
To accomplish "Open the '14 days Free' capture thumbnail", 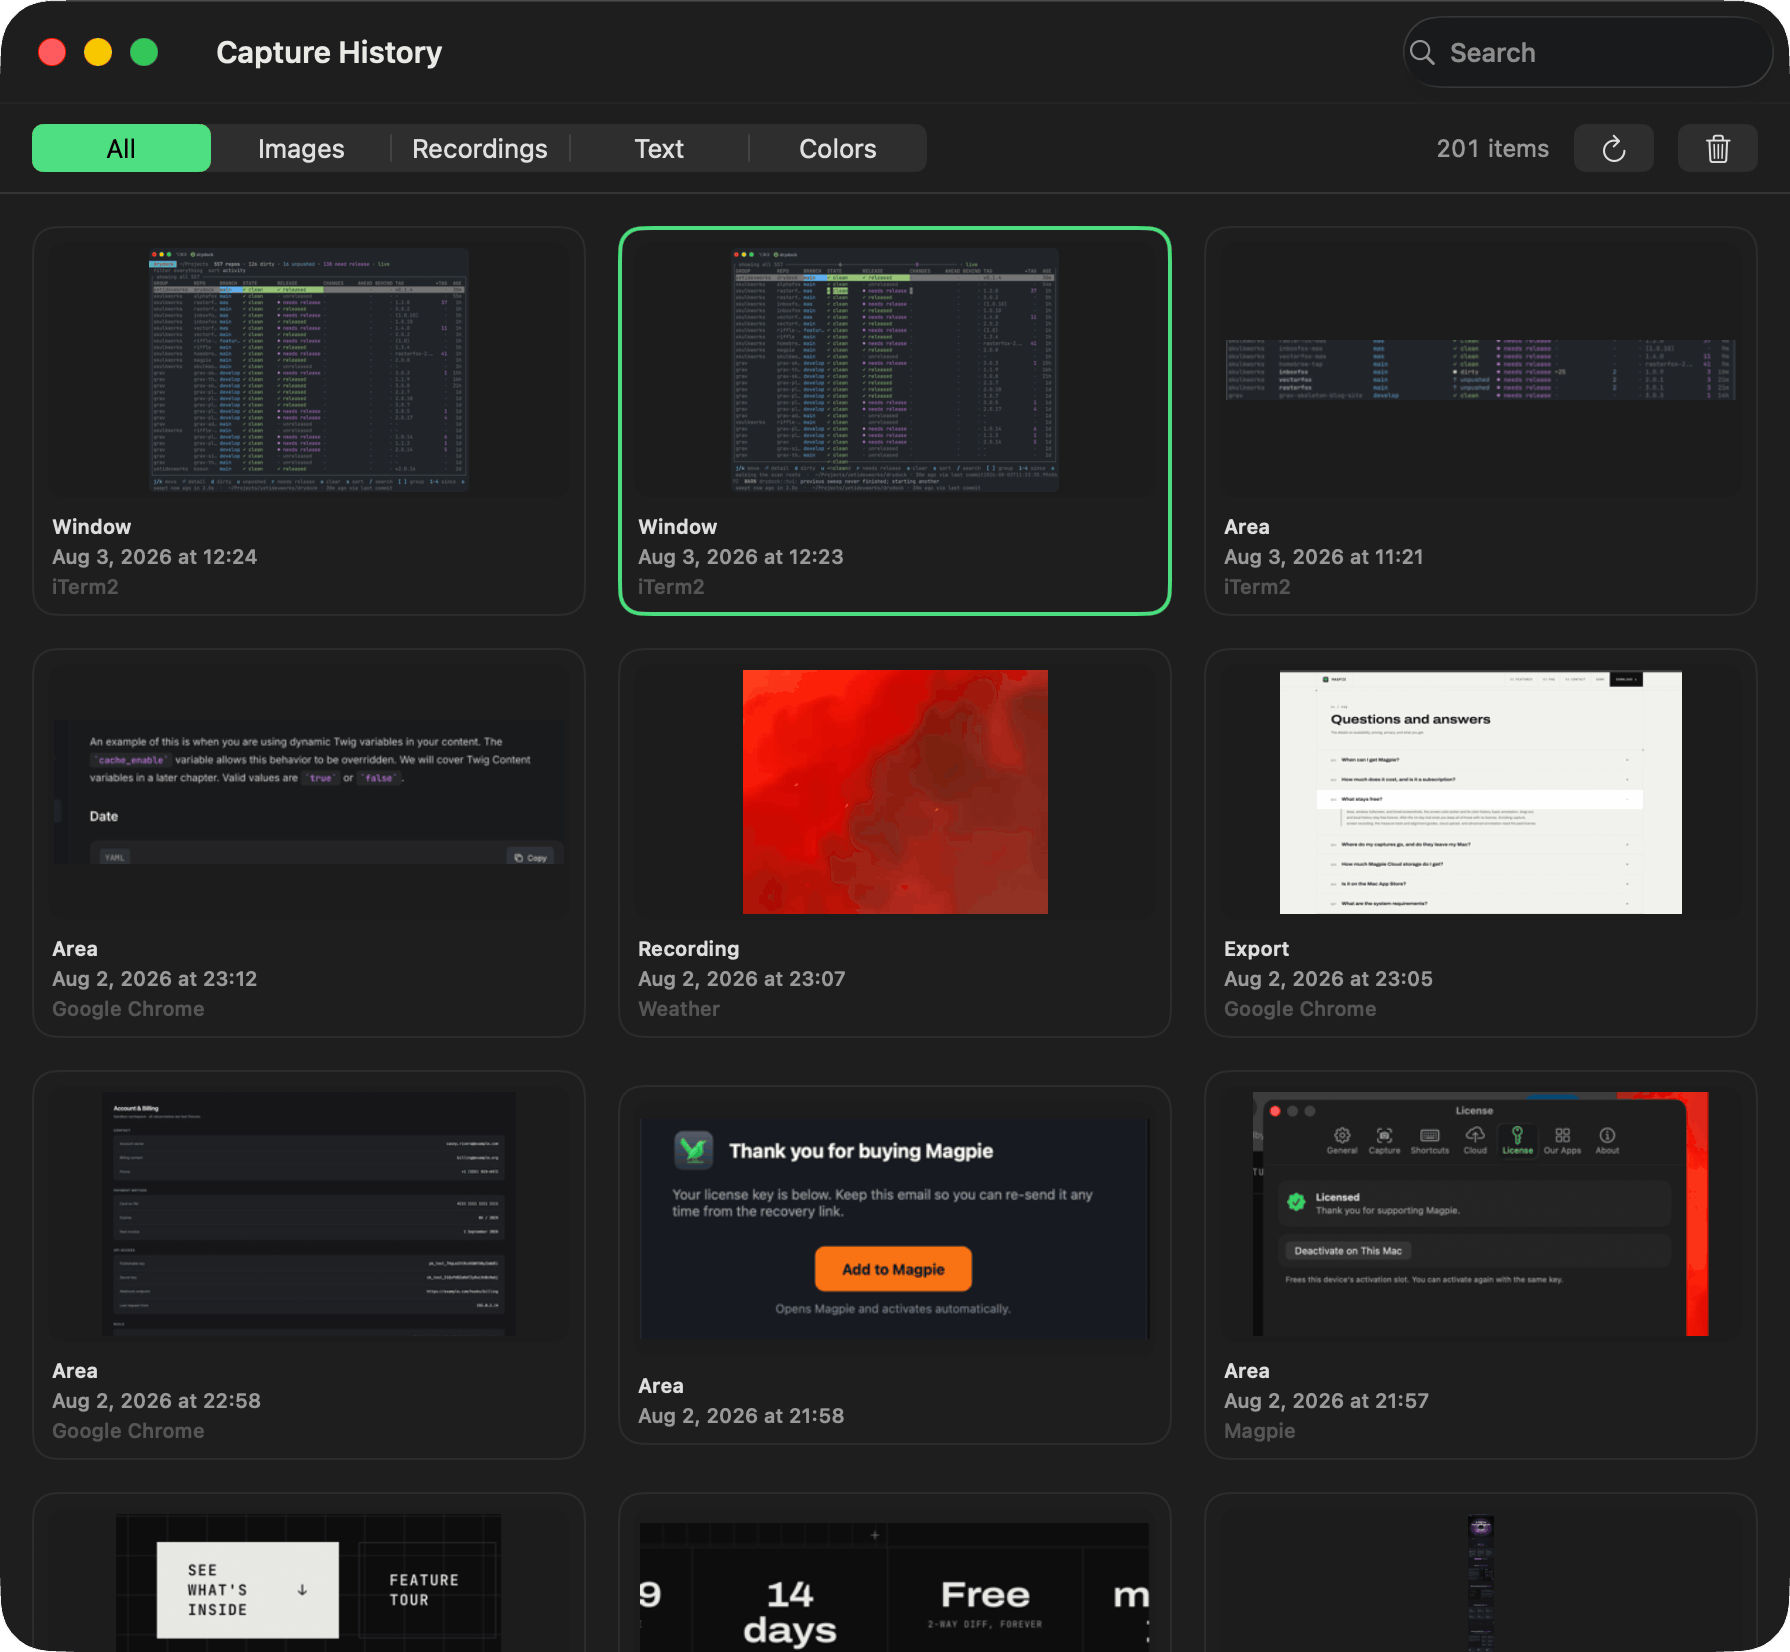I will [x=895, y=1587].
